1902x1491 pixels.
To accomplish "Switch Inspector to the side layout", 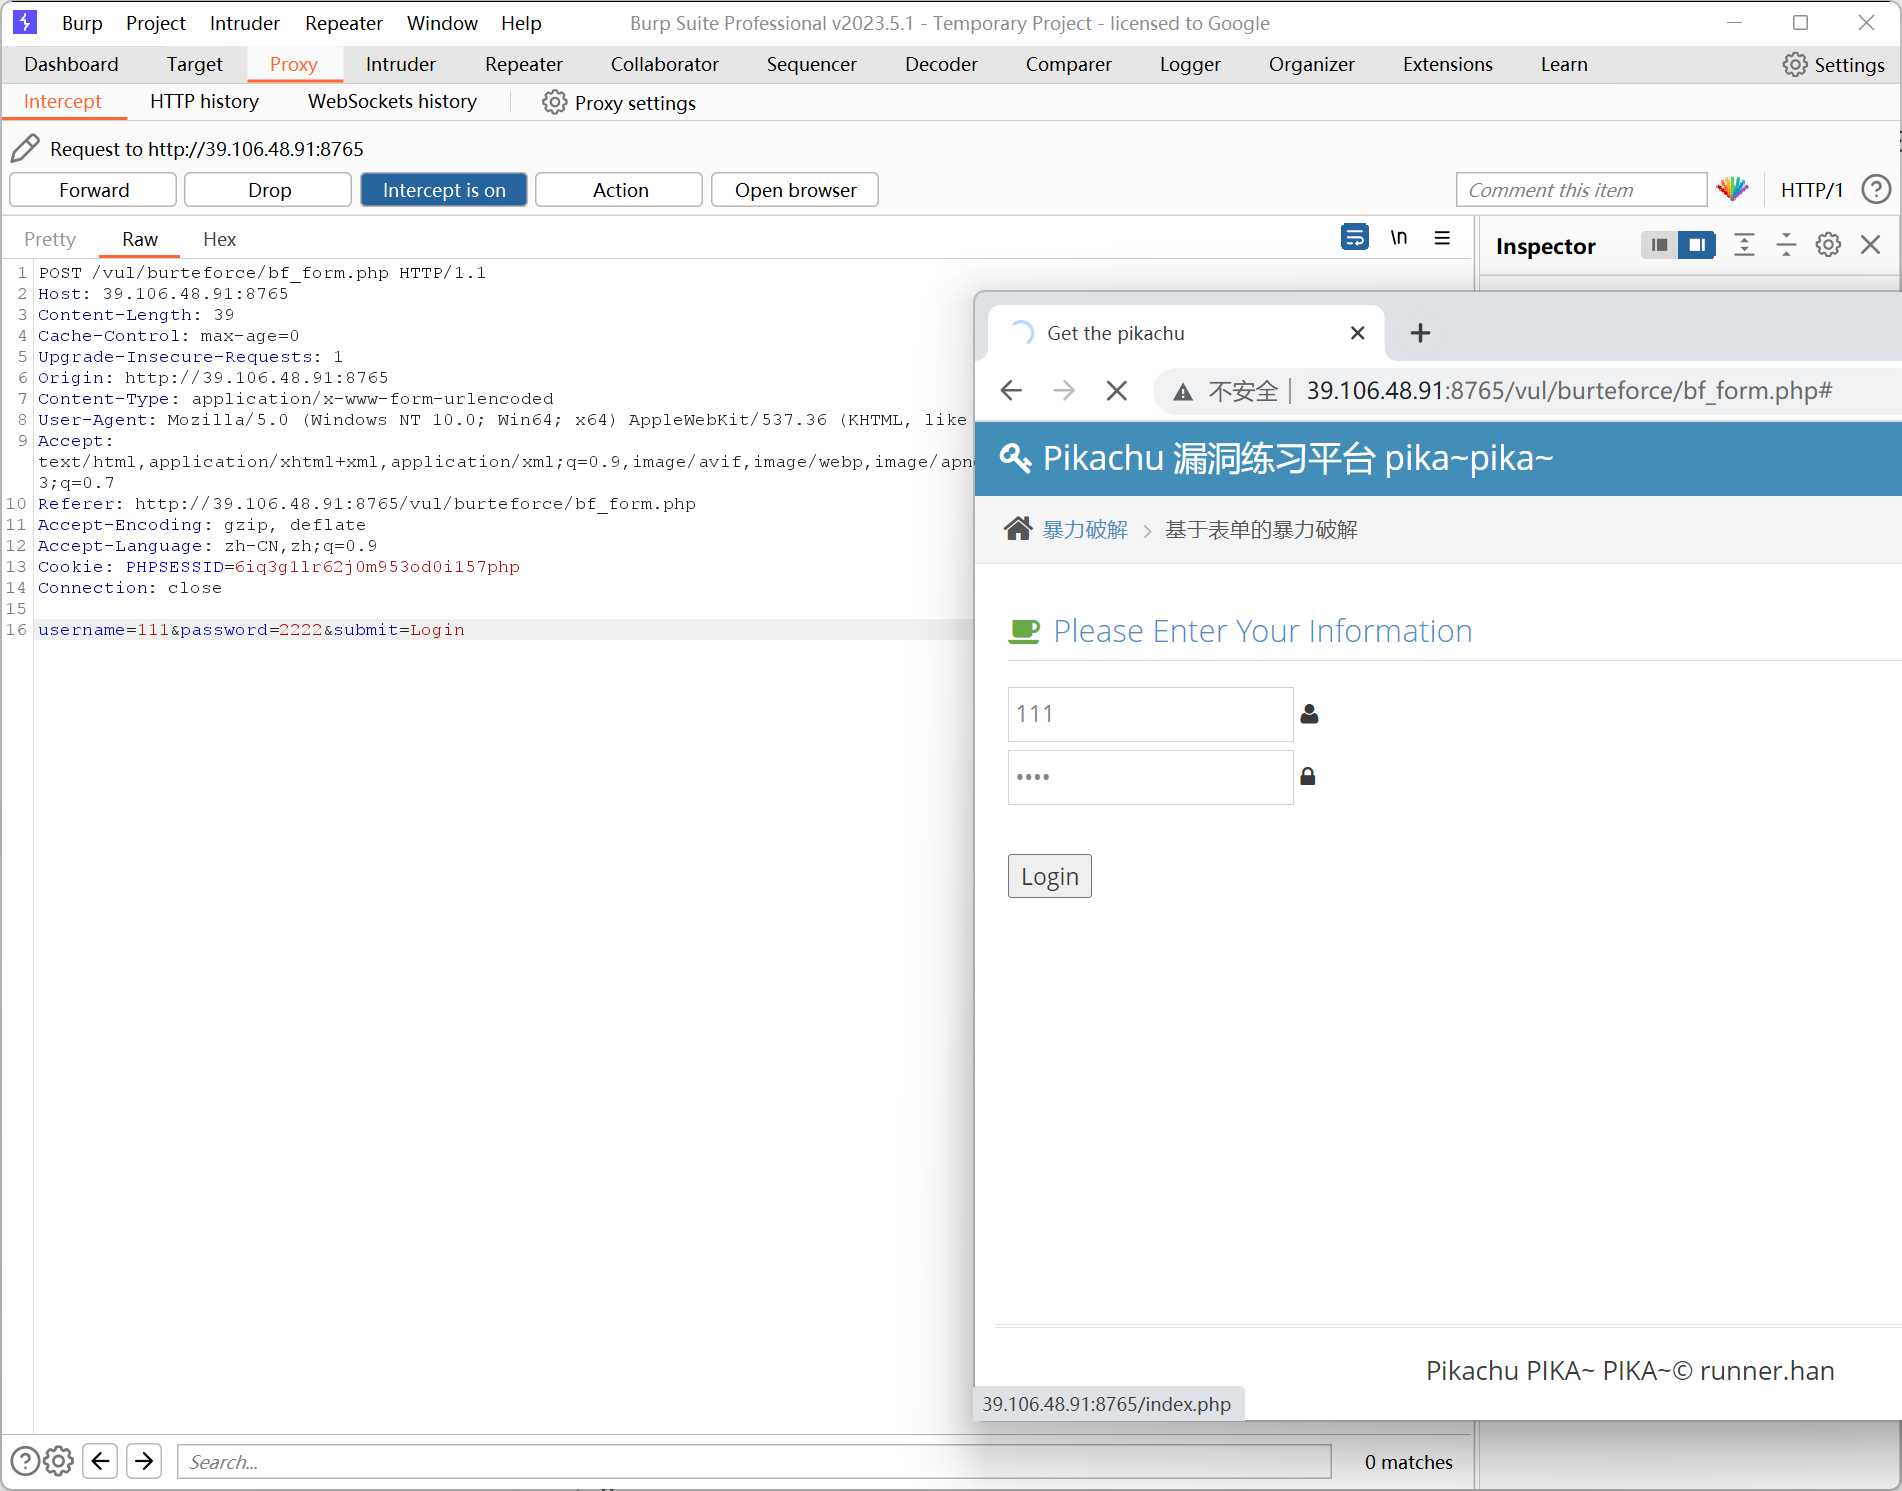I will pyautogui.click(x=1697, y=245).
